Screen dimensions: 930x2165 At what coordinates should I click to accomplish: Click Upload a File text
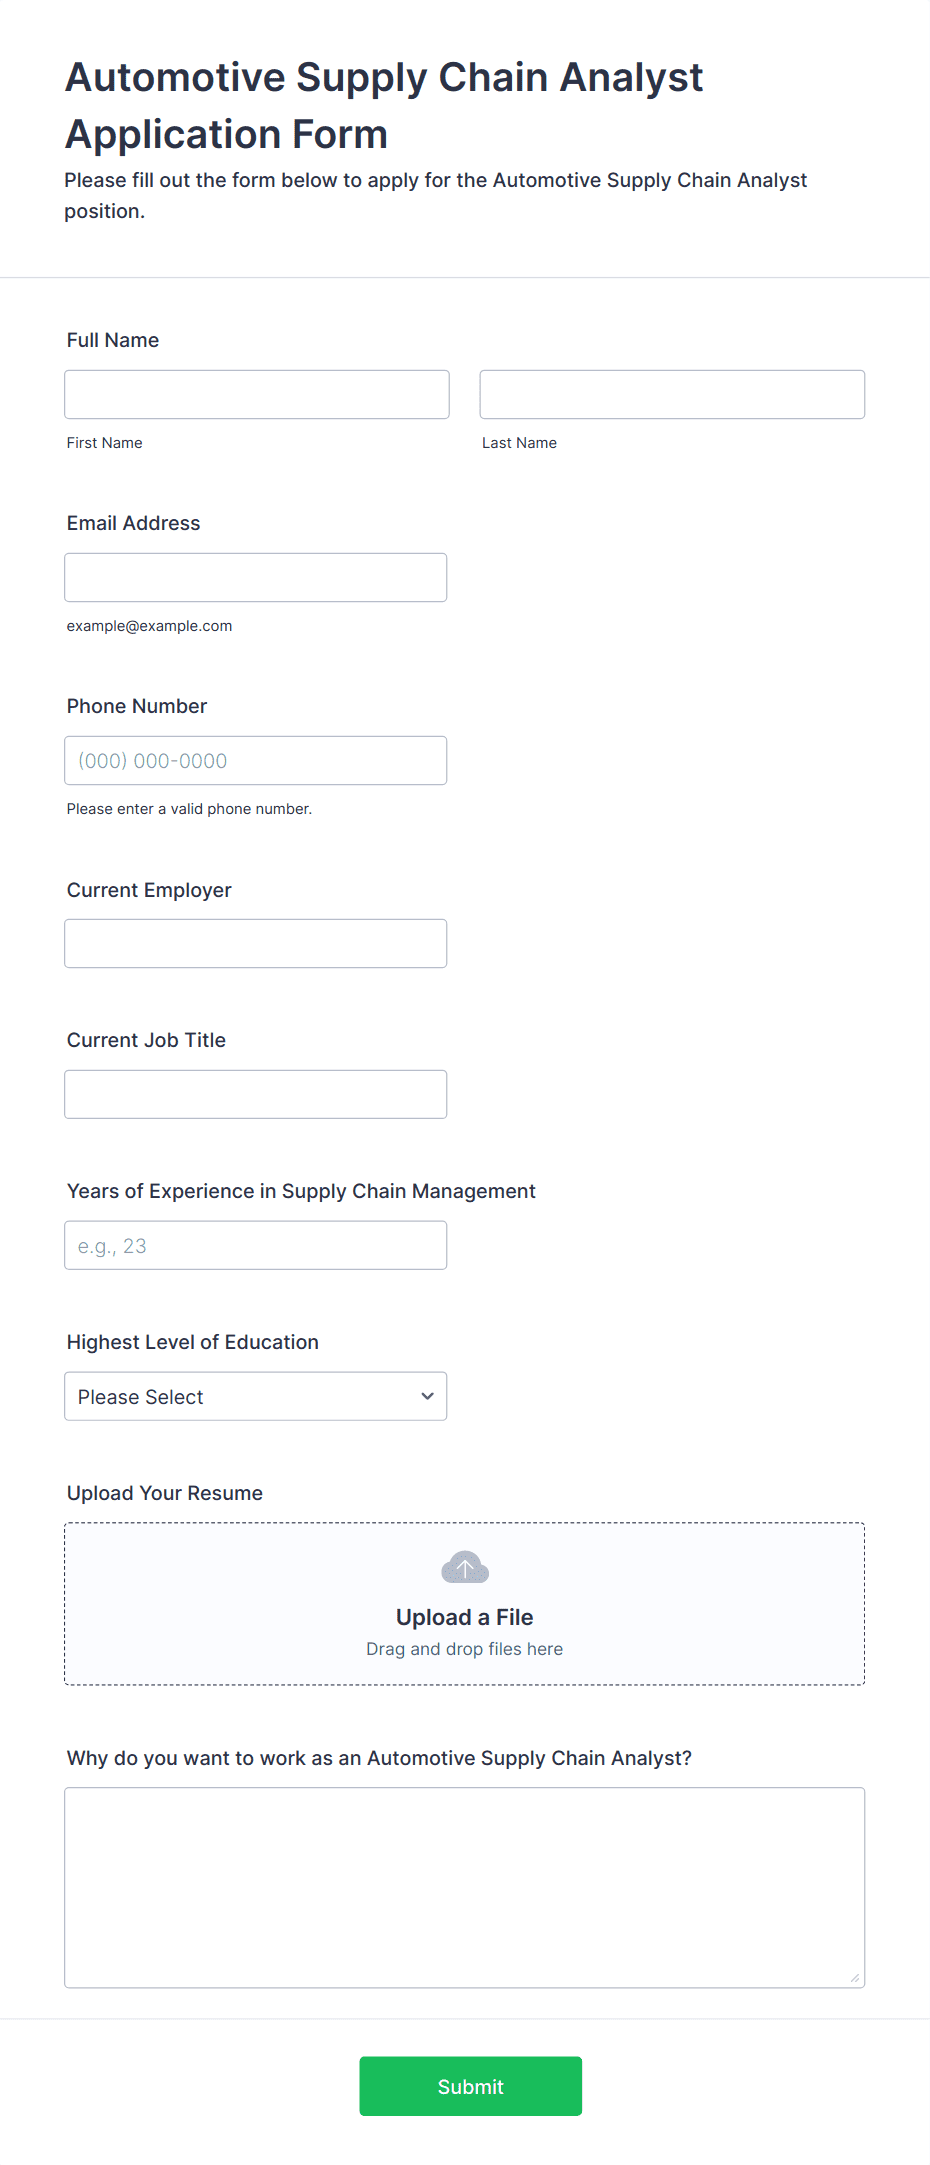465,1617
